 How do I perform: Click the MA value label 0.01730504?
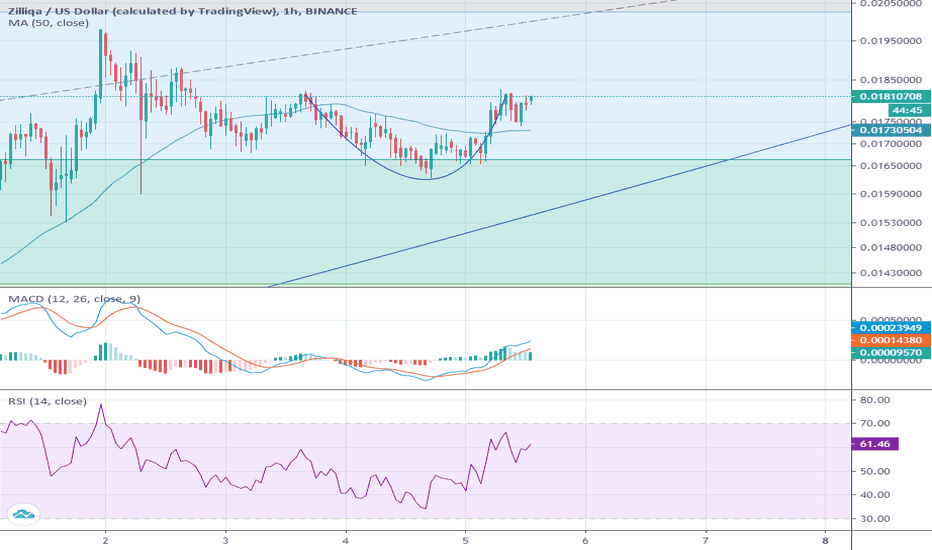coord(891,130)
